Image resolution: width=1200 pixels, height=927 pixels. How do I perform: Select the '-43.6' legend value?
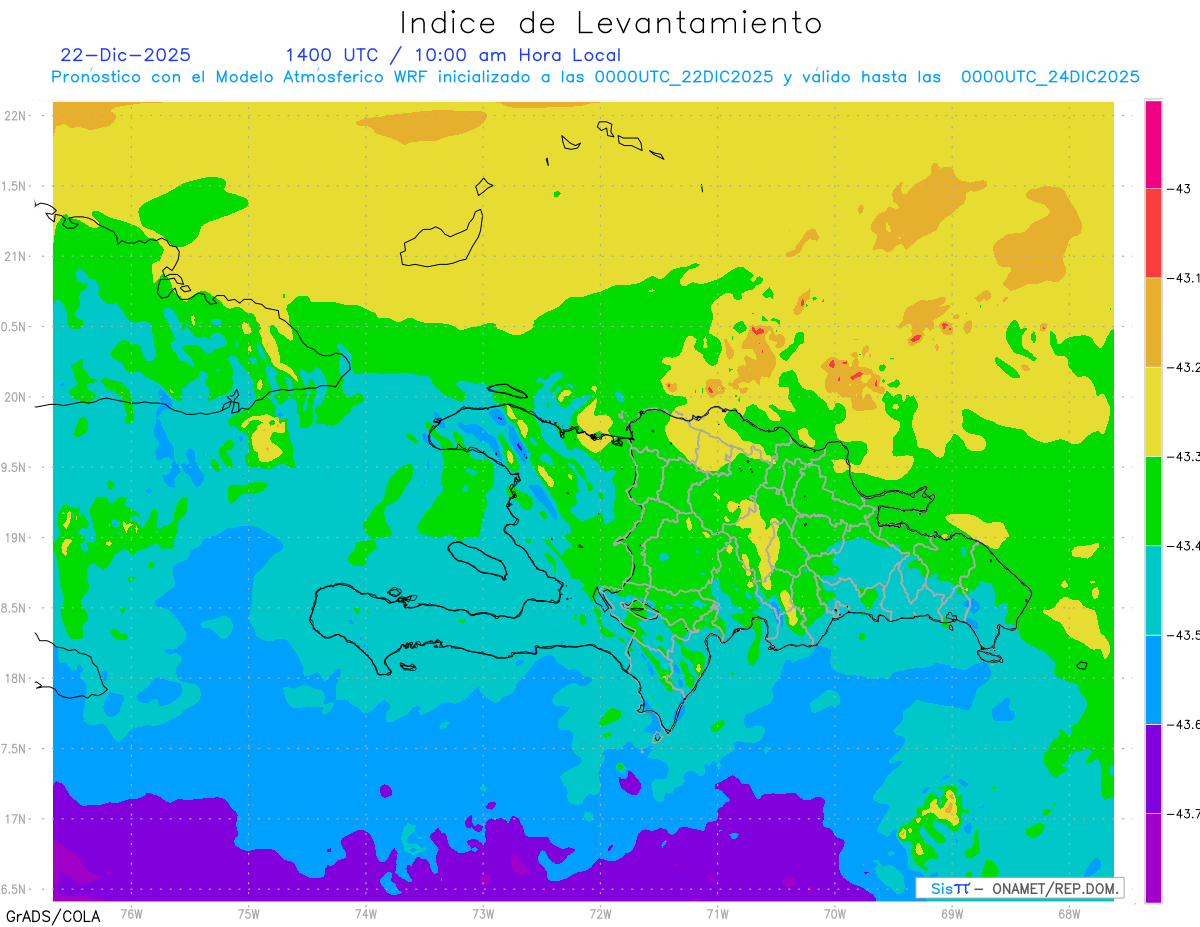(1183, 724)
